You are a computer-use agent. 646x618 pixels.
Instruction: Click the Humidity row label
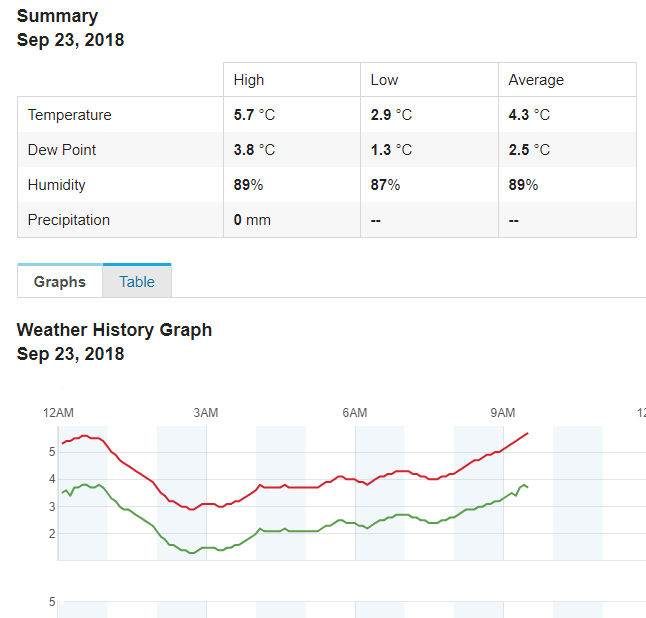[57, 185]
